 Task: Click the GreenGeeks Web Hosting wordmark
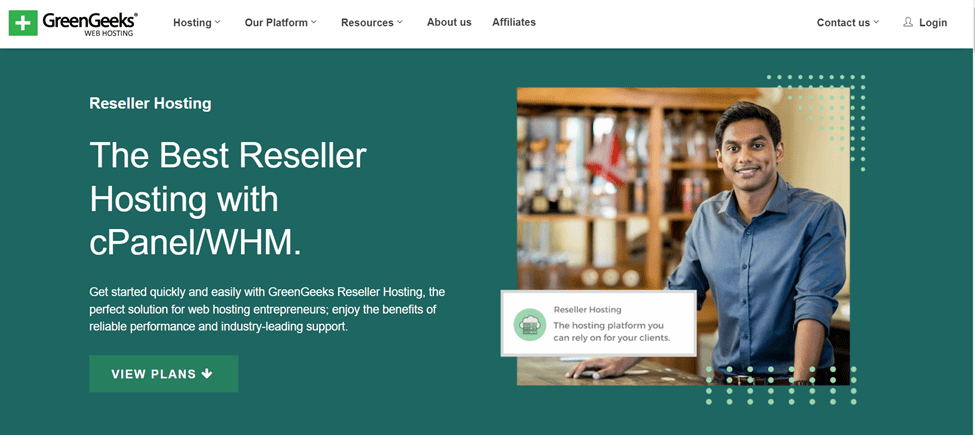click(x=90, y=24)
